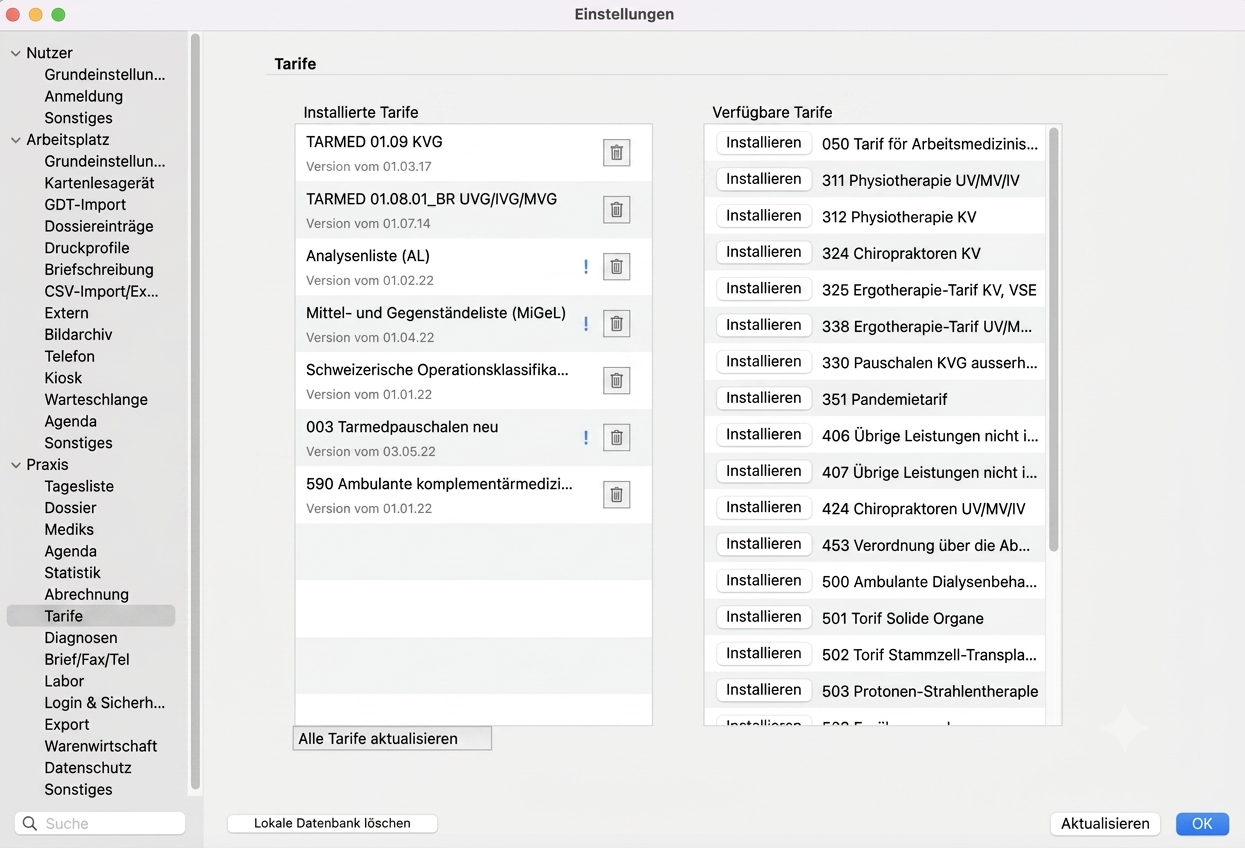Open Tagesliste under Praxis

pyautogui.click(x=79, y=487)
